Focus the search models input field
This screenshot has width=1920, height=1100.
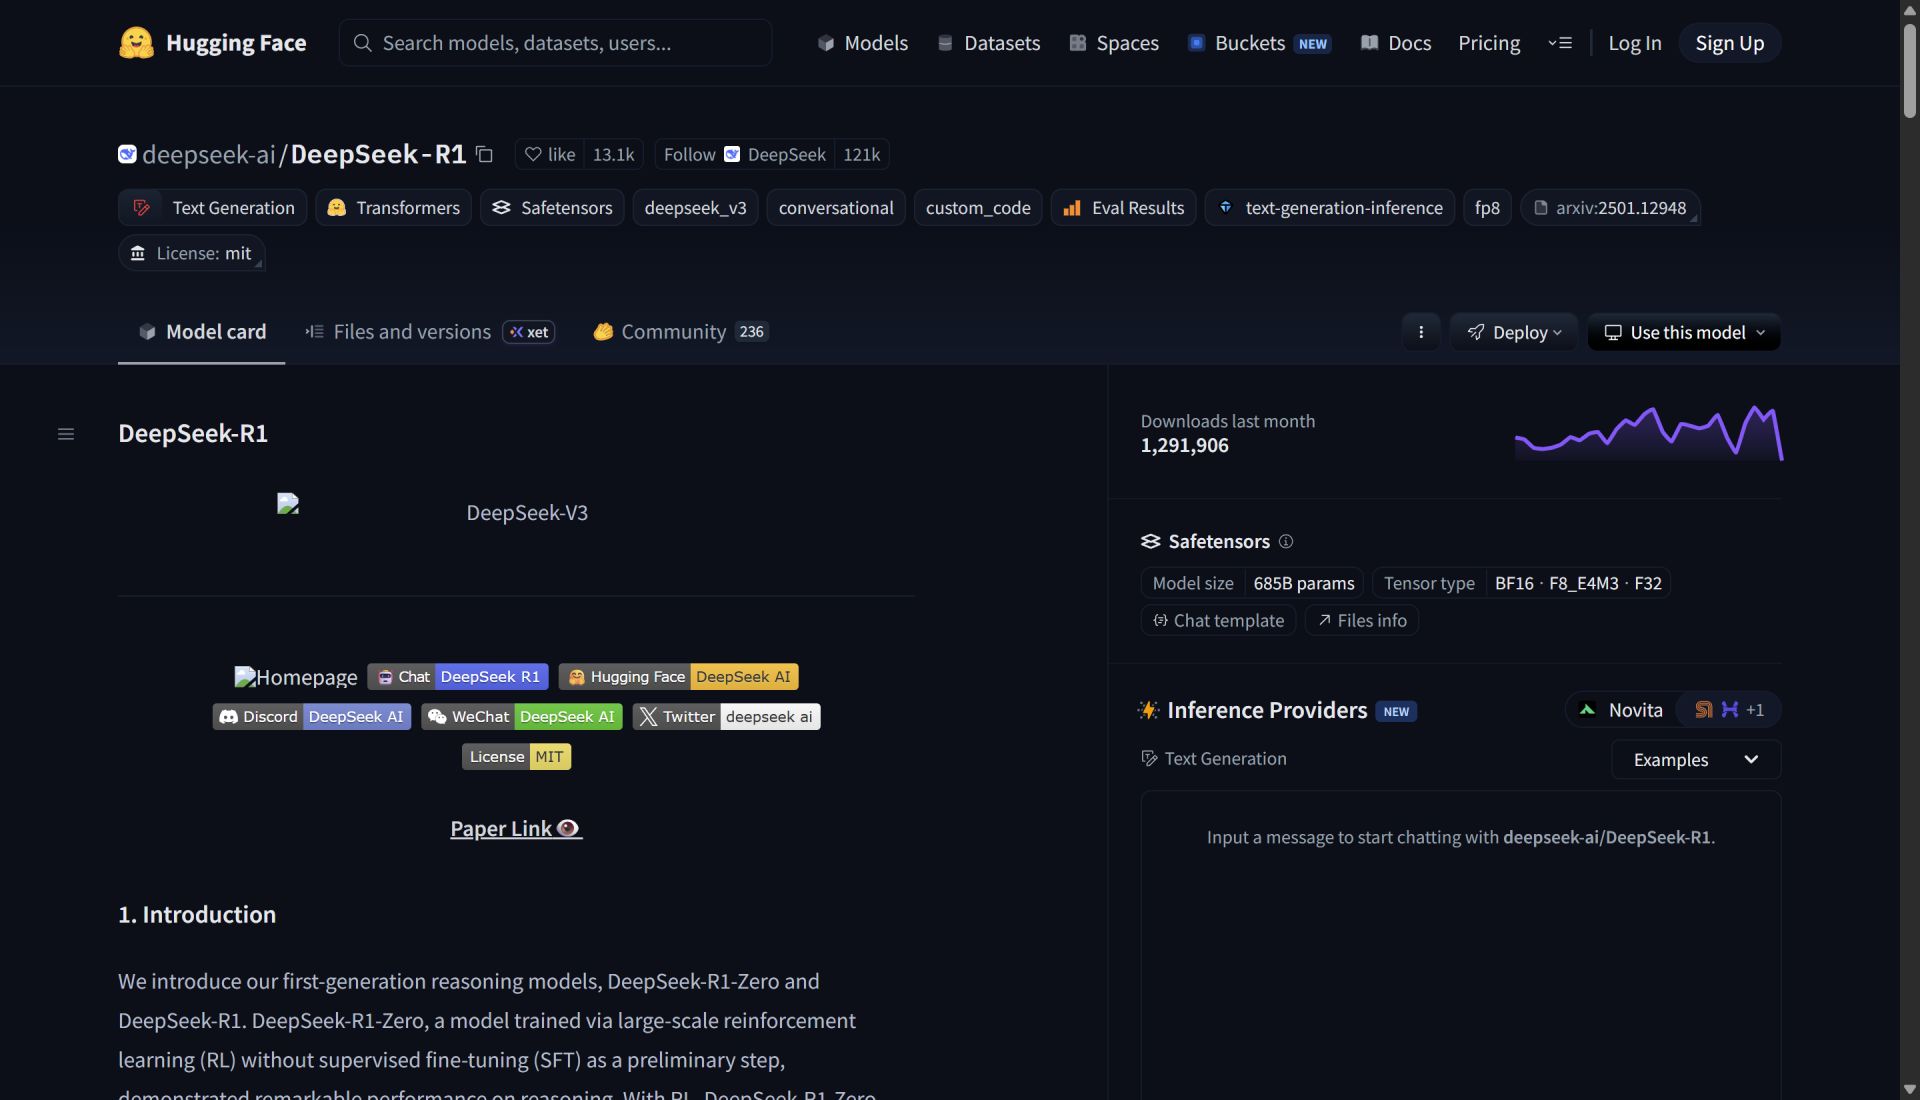(556, 43)
